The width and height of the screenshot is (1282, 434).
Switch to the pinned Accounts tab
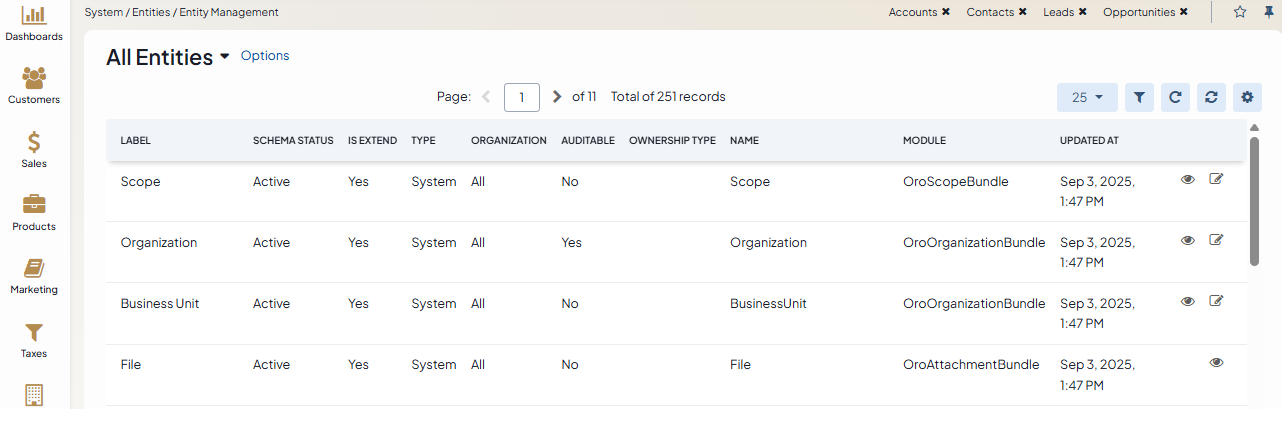click(912, 12)
